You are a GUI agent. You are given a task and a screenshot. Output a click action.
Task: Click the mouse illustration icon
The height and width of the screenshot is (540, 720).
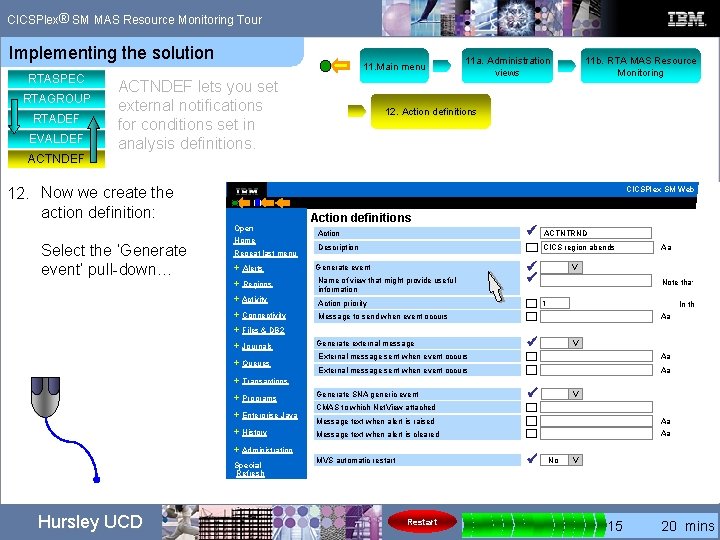45,397
